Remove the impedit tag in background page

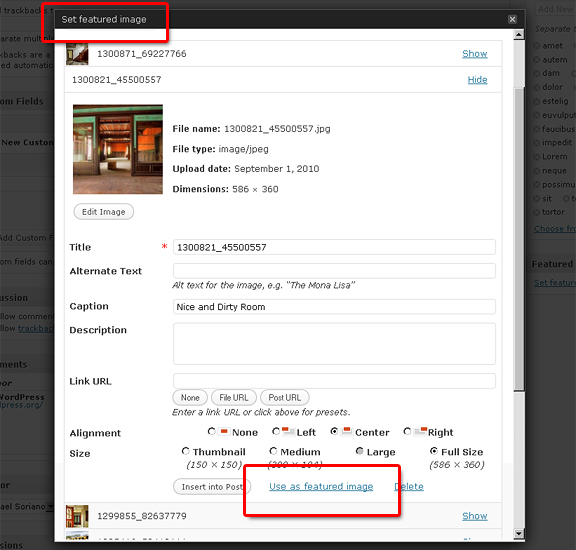point(537,143)
